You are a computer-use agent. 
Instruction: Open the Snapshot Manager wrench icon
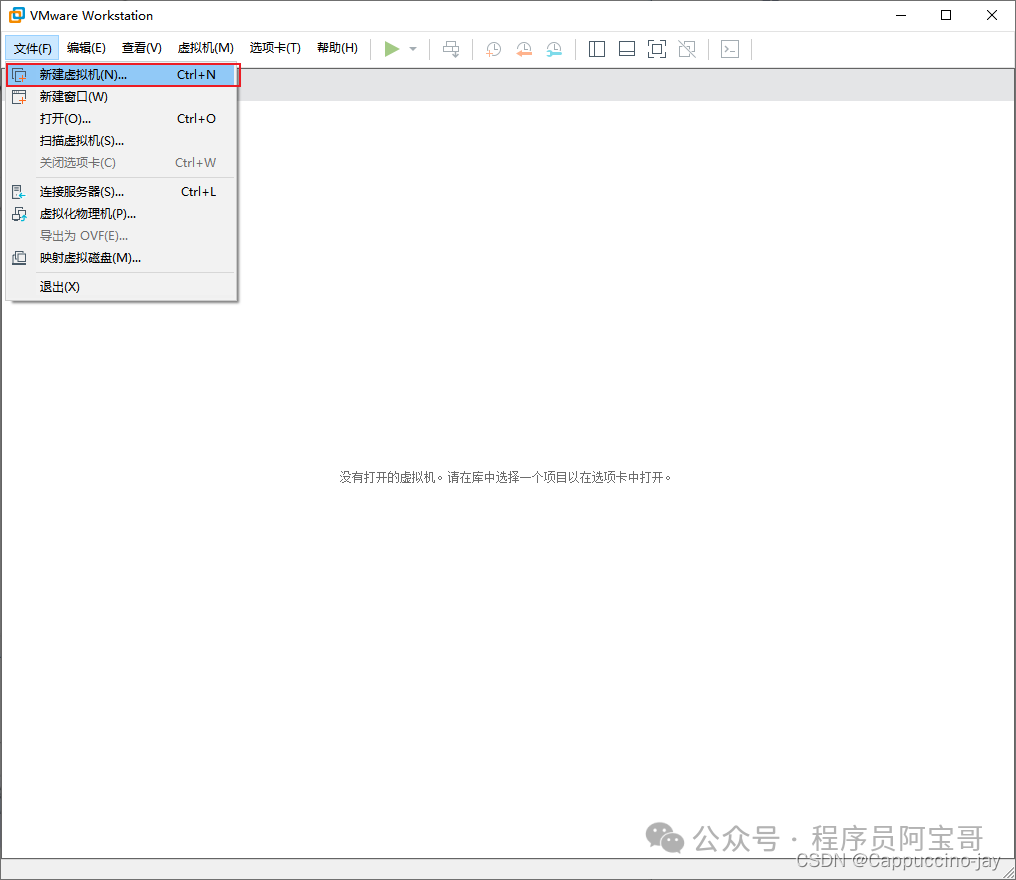[x=554, y=49]
